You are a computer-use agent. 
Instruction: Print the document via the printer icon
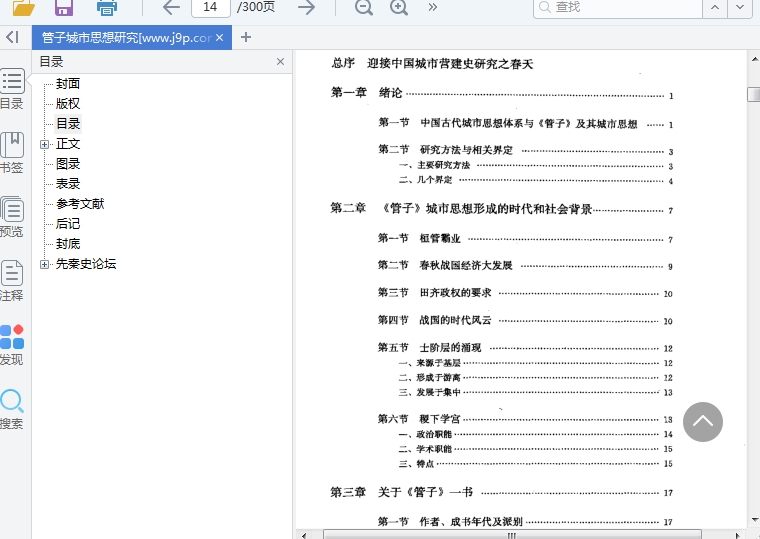[x=107, y=7]
